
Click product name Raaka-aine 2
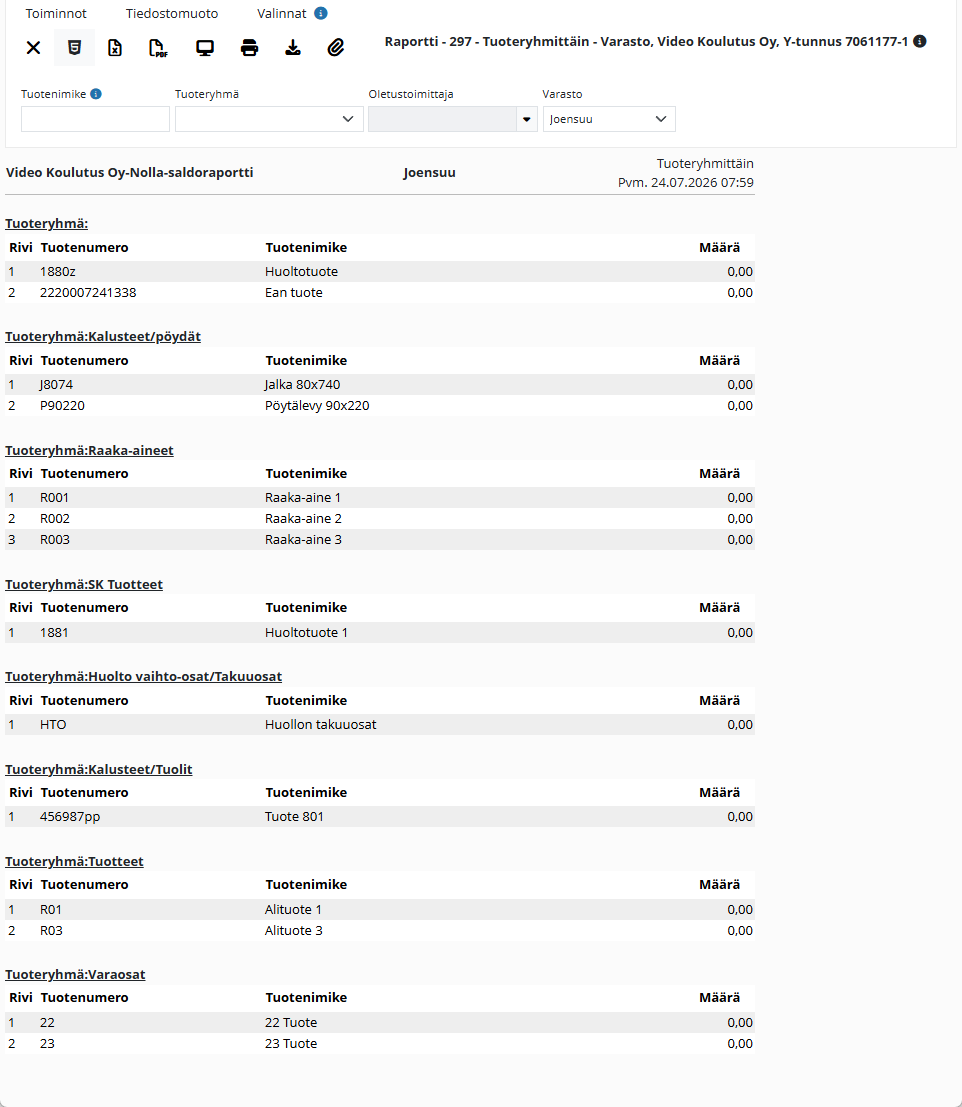coord(303,519)
